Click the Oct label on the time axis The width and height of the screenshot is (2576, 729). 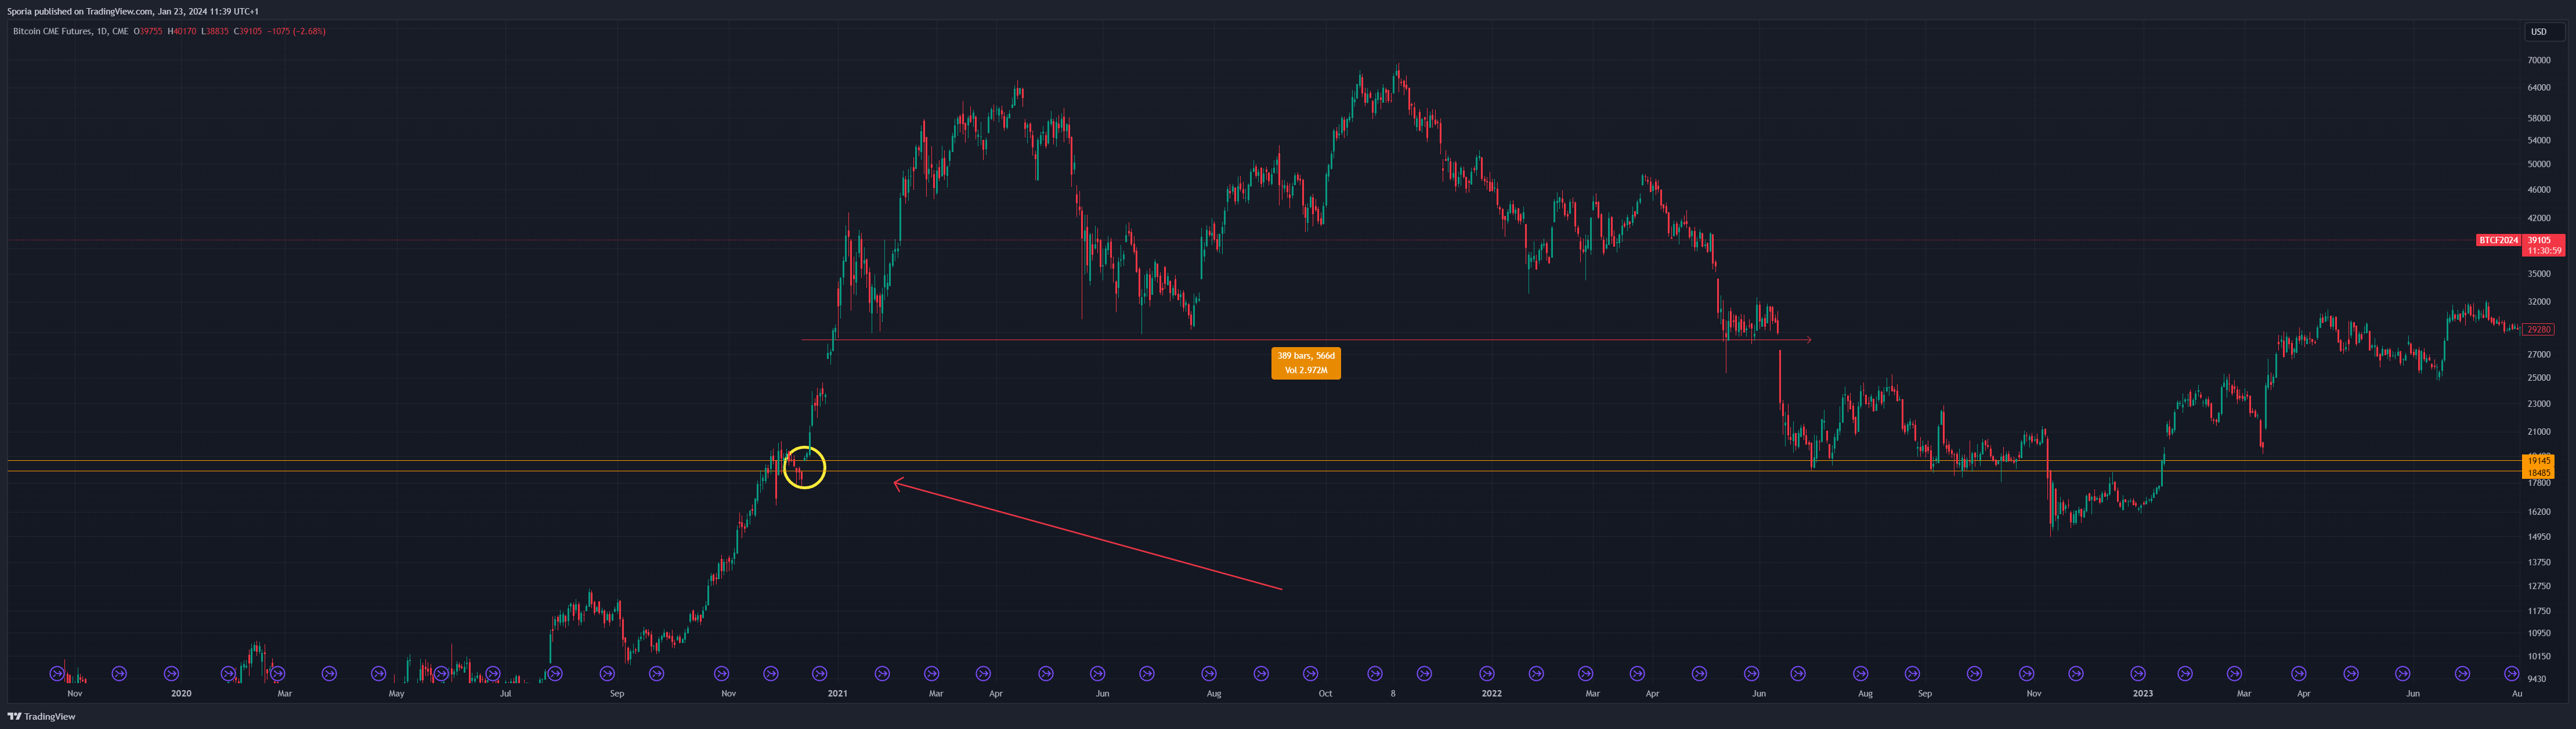click(x=1325, y=694)
